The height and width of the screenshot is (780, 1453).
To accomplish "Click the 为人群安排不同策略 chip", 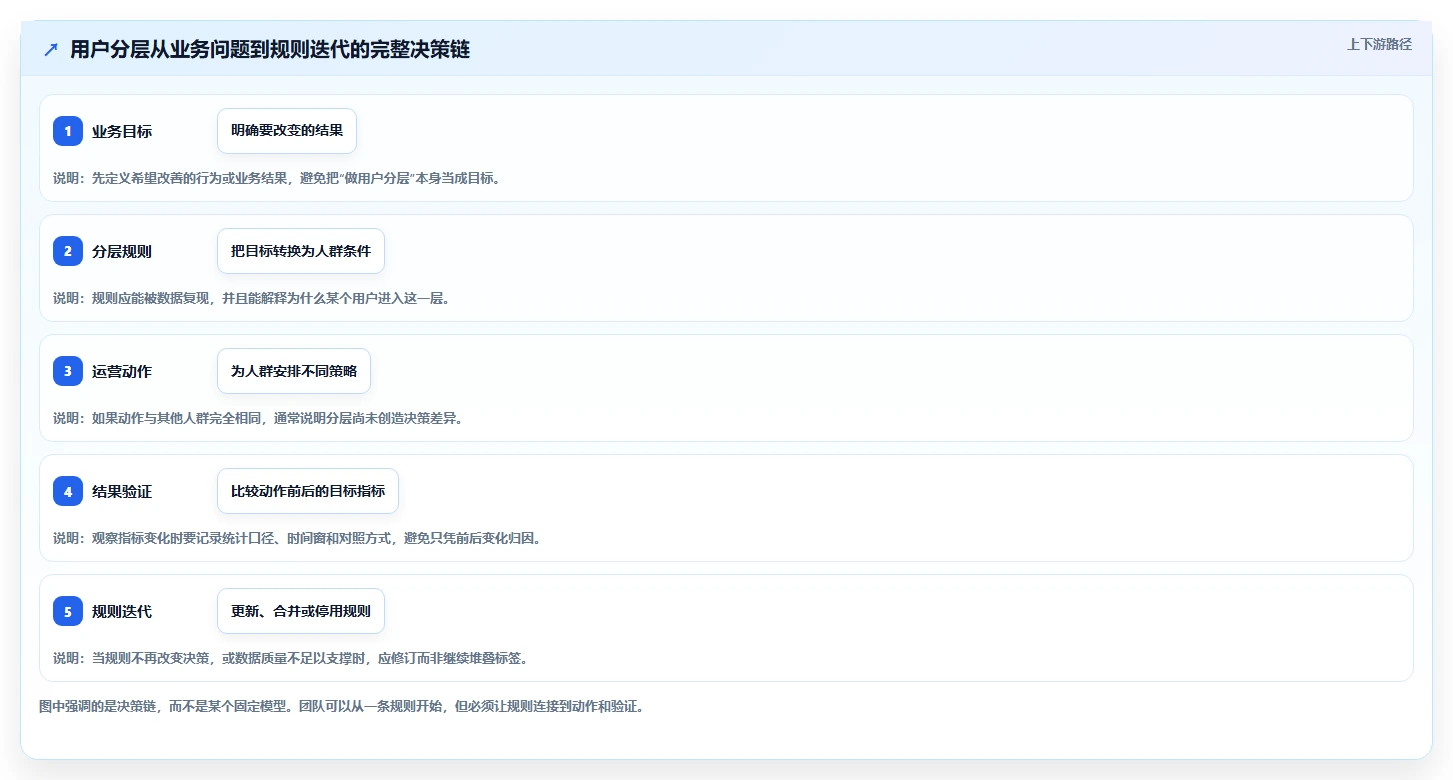I will click(x=294, y=371).
